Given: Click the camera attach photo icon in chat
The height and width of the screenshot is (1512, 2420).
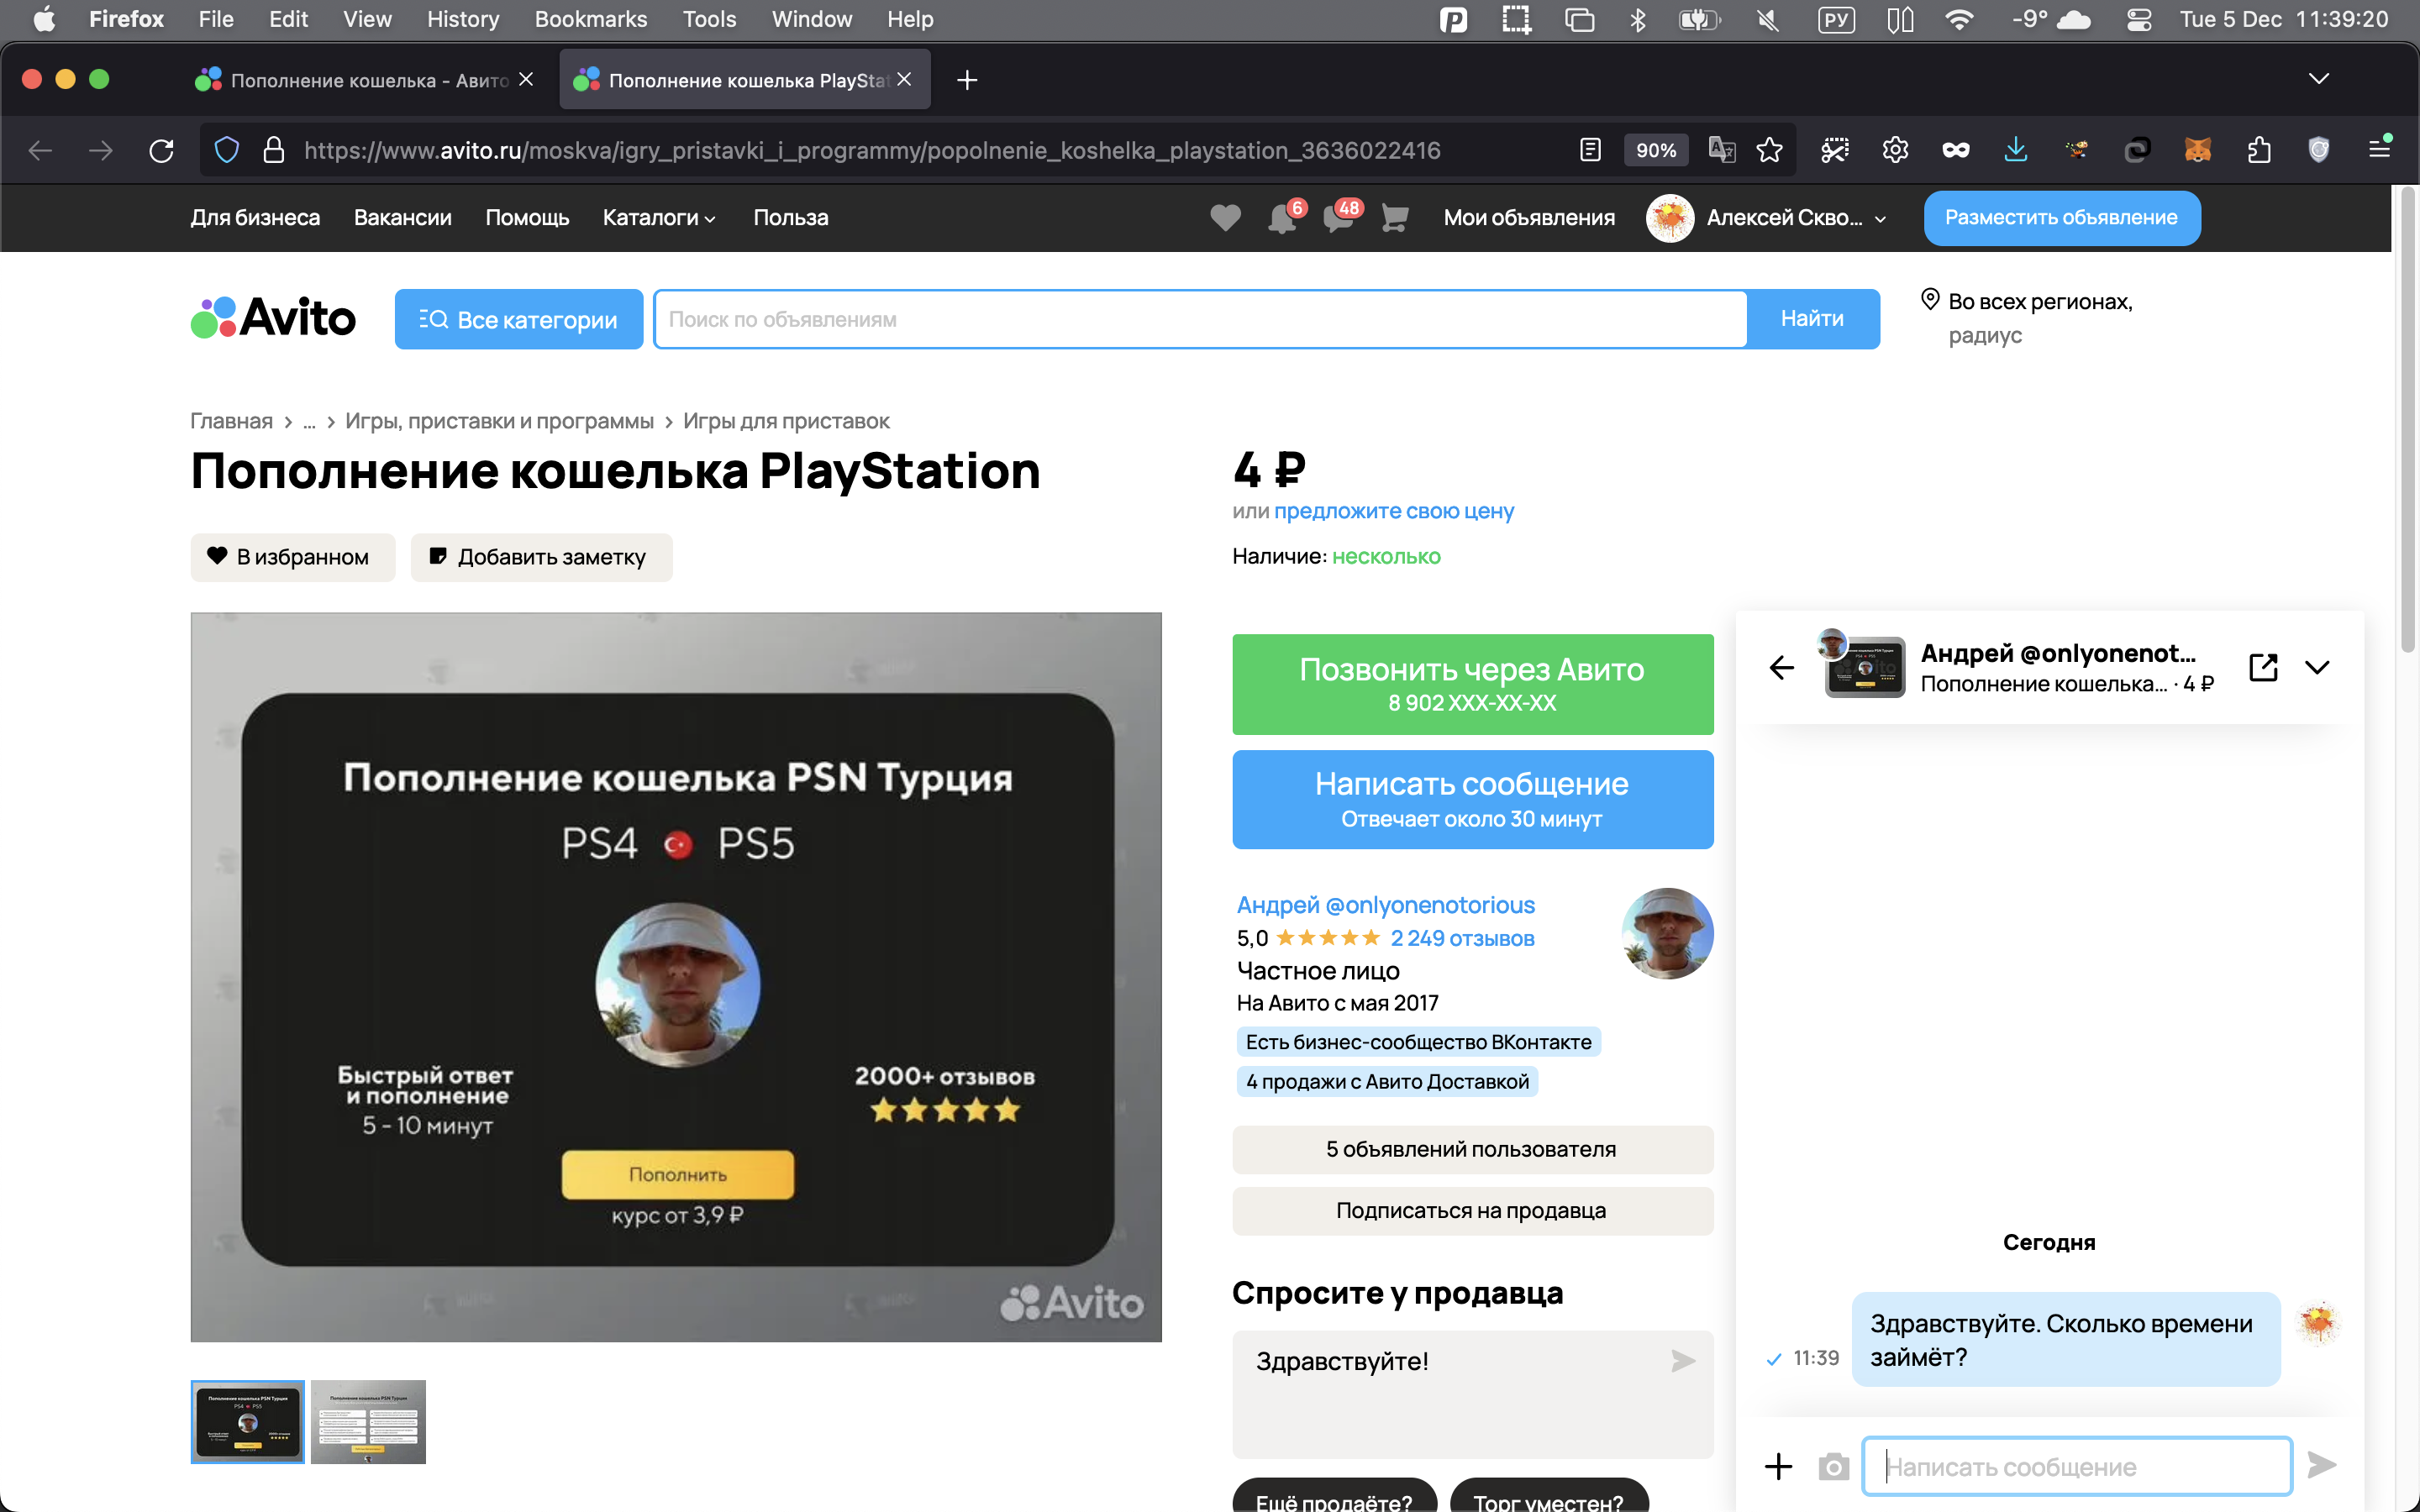Looking at the screenshot, I should [1833, 1466].
